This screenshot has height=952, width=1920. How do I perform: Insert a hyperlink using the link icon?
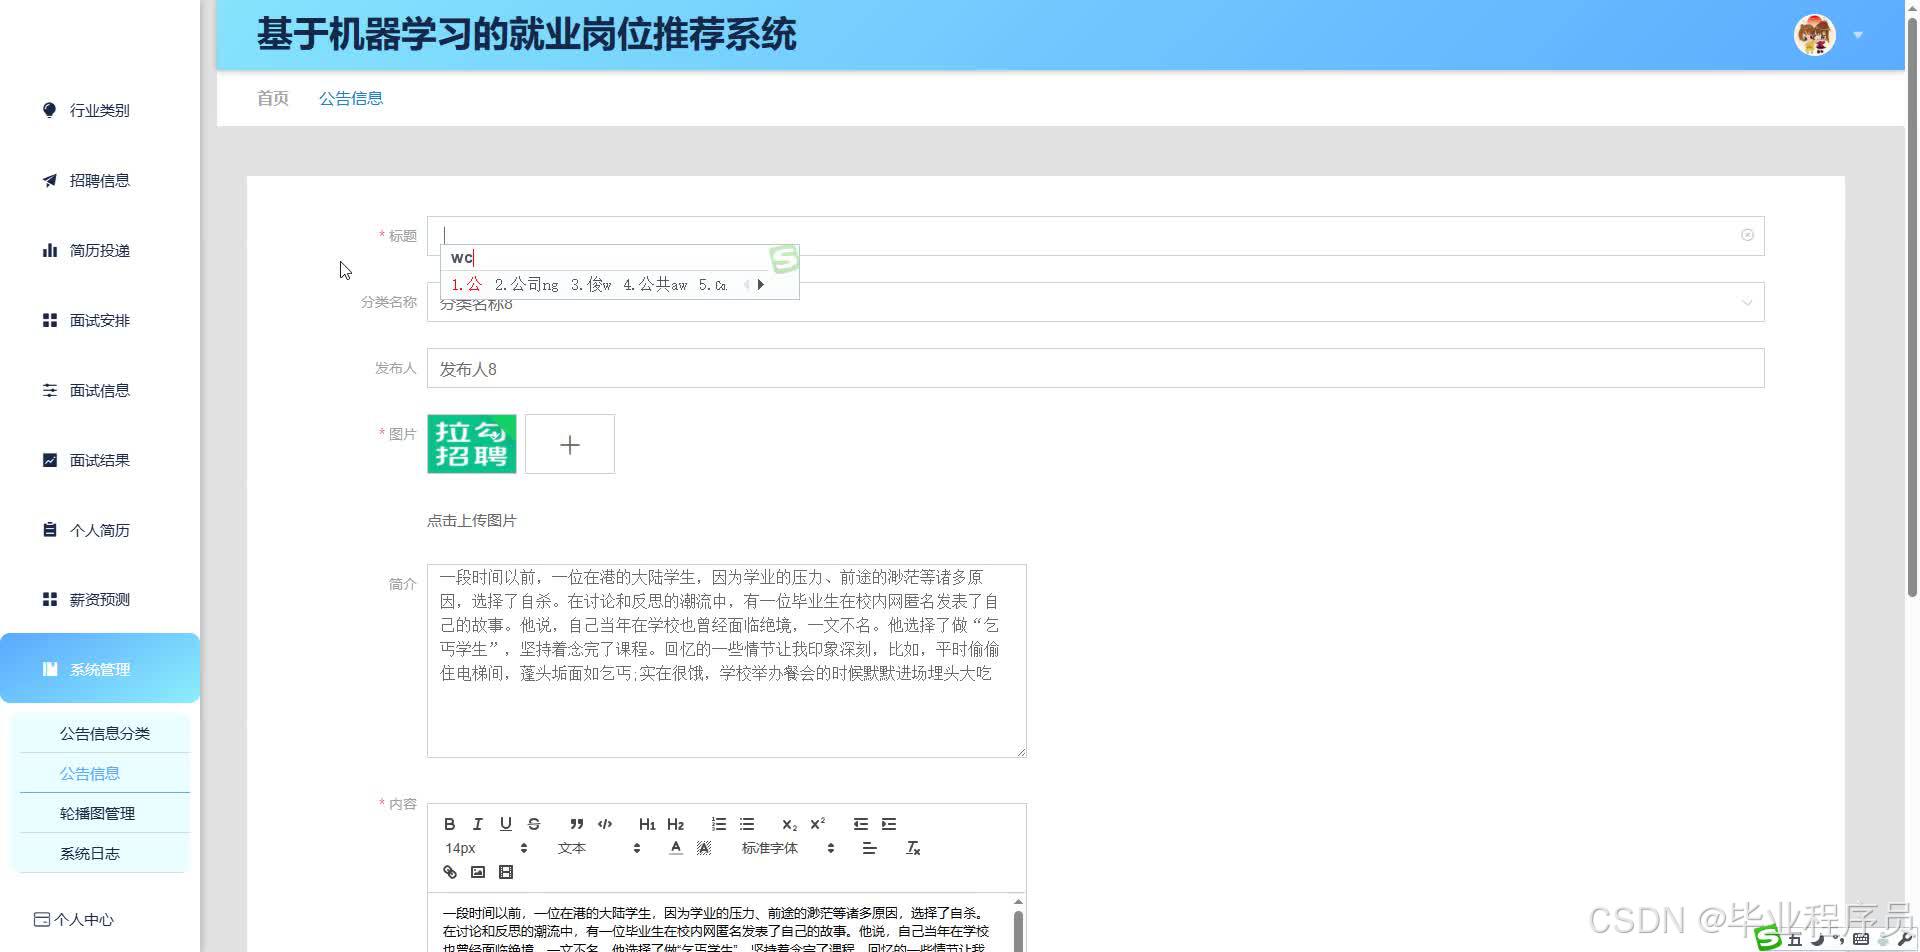click(449, 871)
